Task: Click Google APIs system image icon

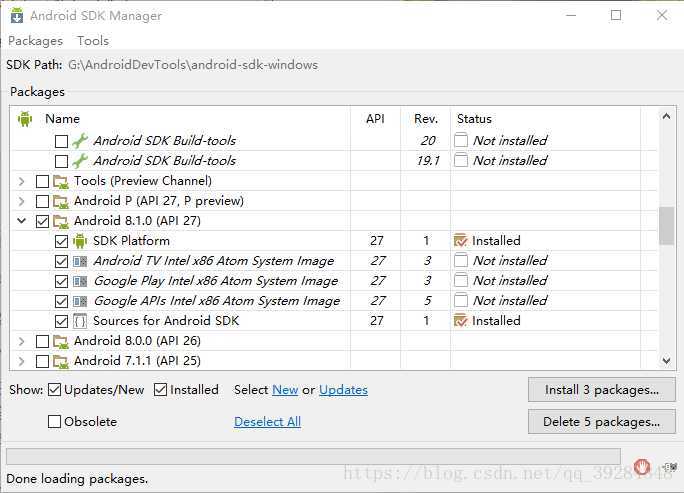Action: (x=80, y=301)
